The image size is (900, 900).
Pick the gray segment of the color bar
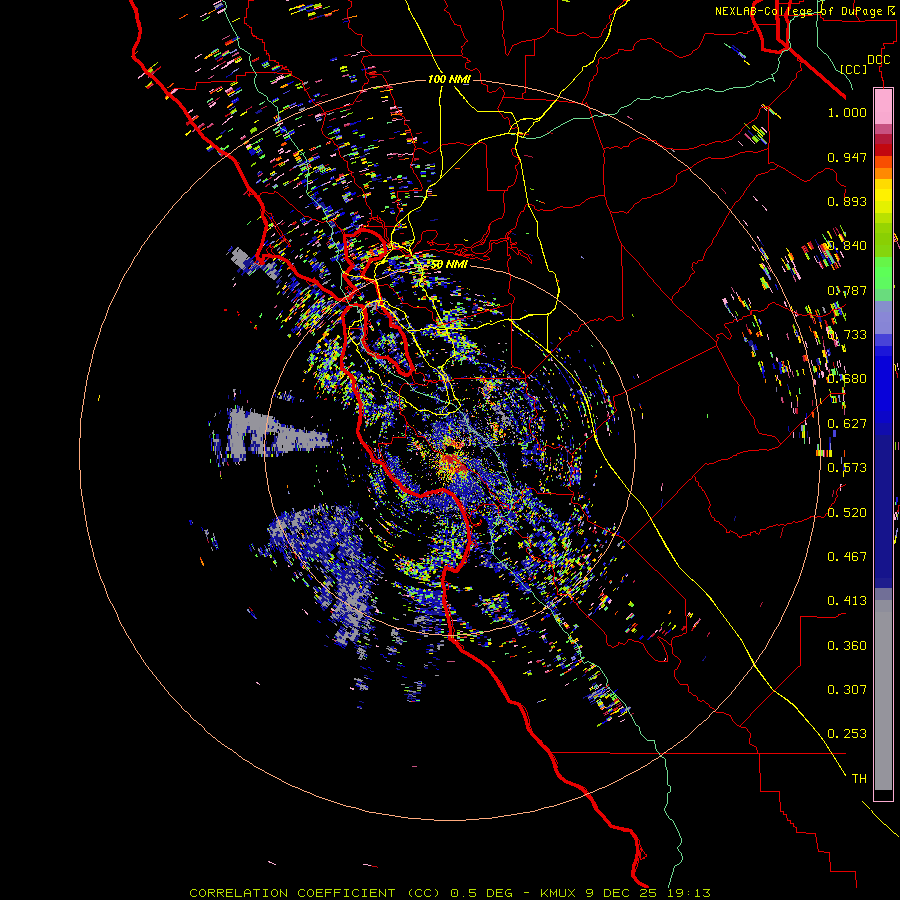coord(883,695)
